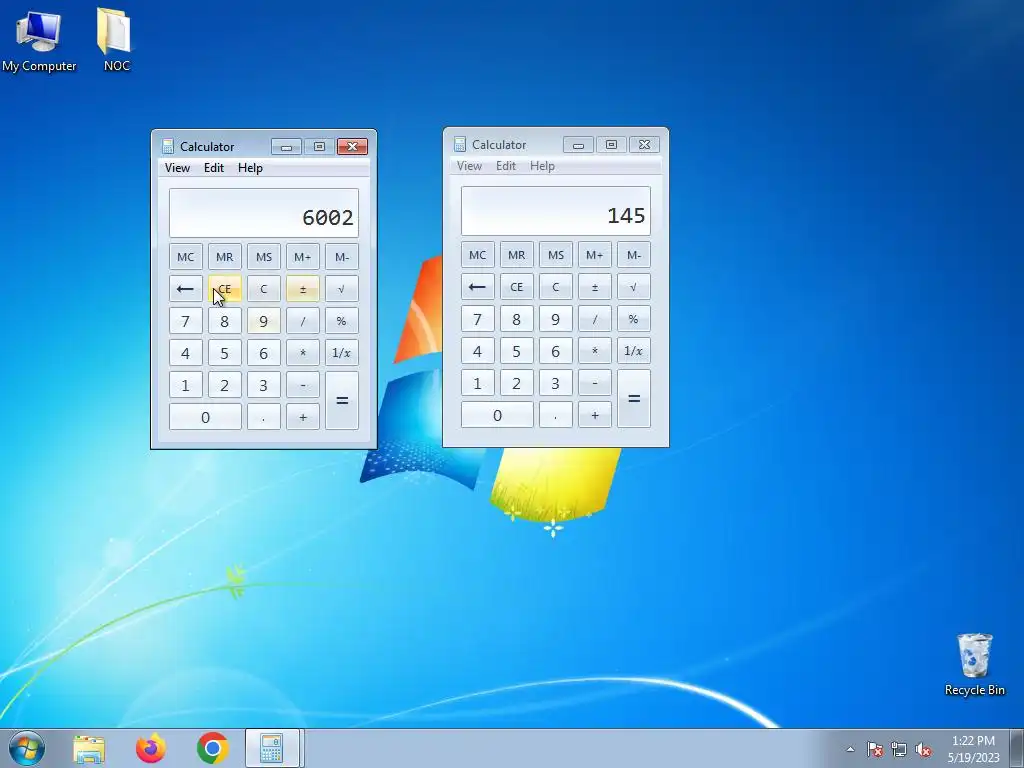Click MC in left Calculator
The width and height of the screenshot is (1024, 768).
tap(185, 257)
